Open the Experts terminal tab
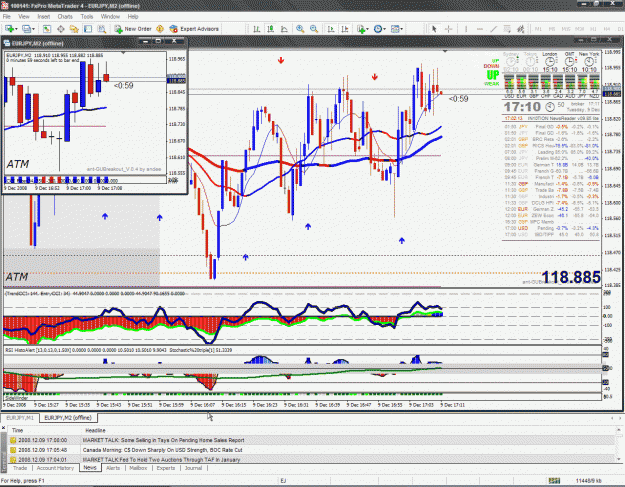Image resolution: width=625 pixels, height=487 pixels. tap(165, 468)
